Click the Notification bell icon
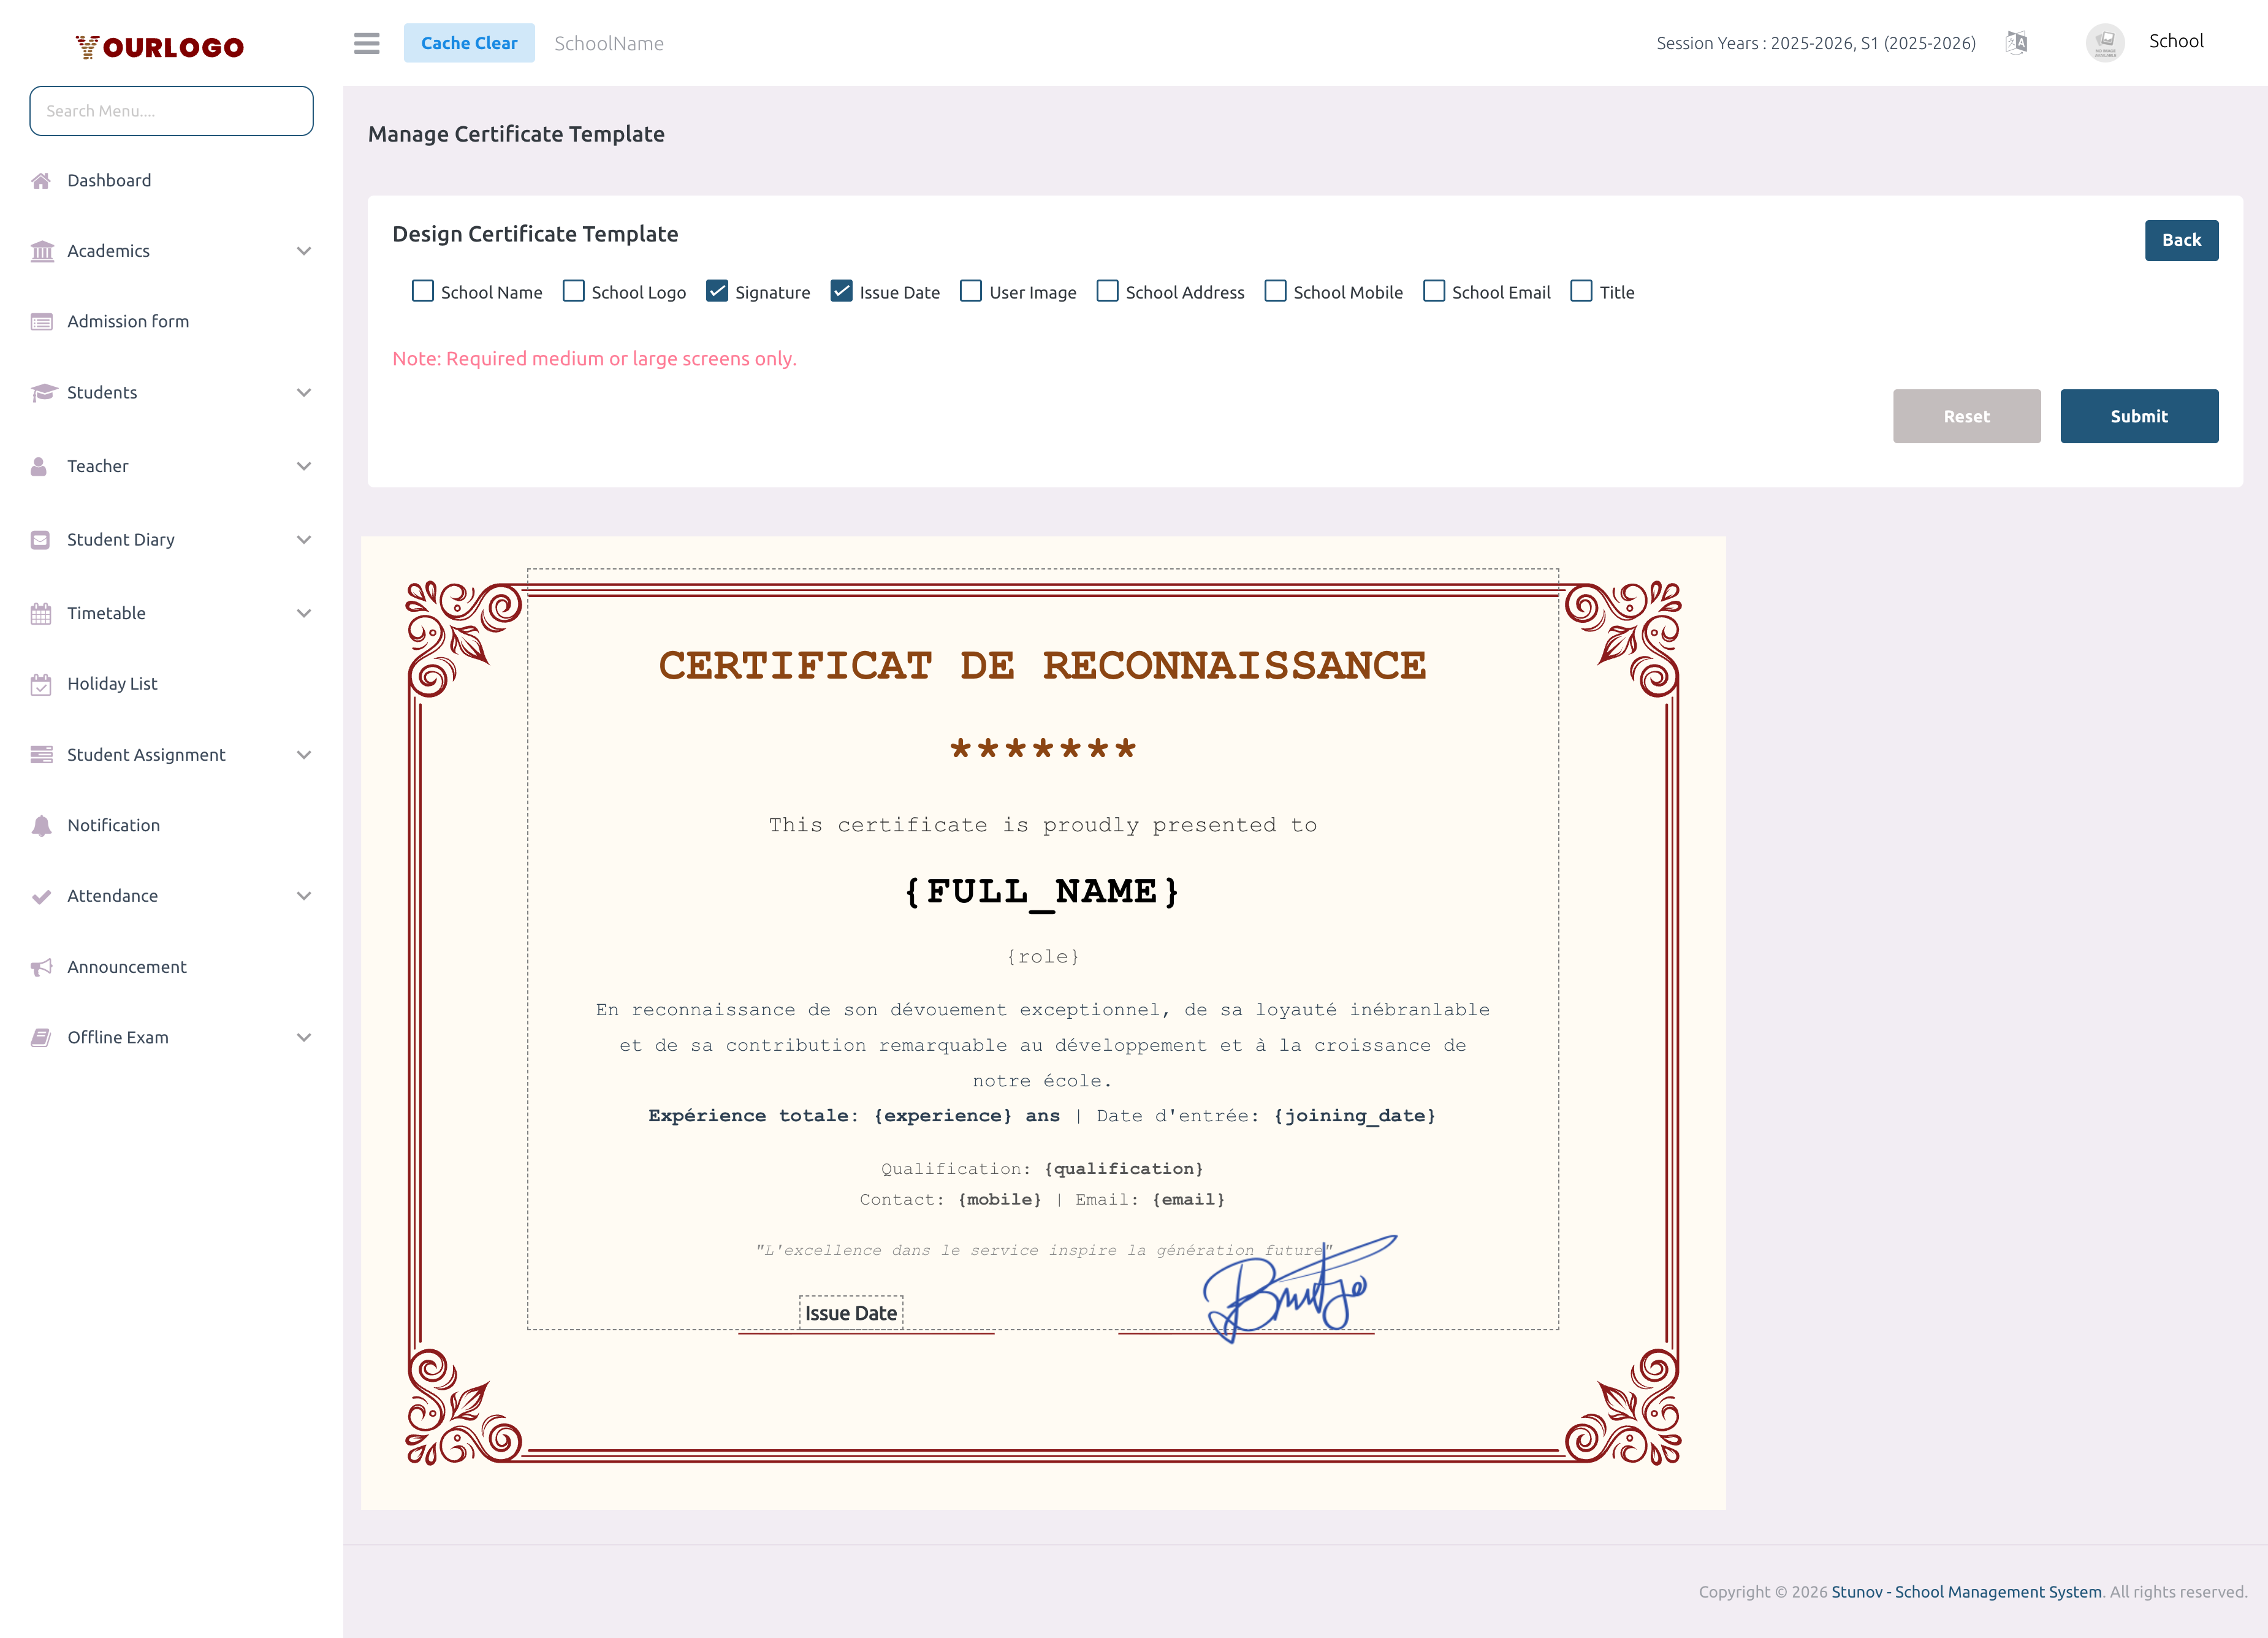This screenshot has height=1638, width=2268. click(41, 825)
